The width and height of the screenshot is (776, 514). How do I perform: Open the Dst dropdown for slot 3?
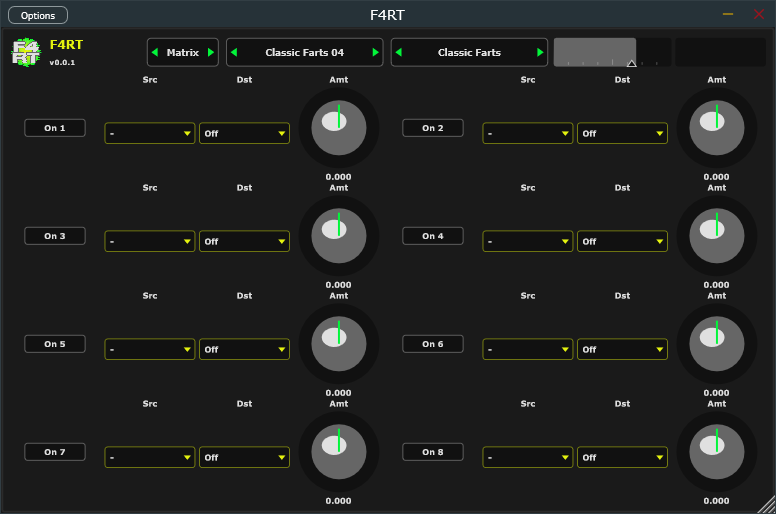(x=244, y=241)
